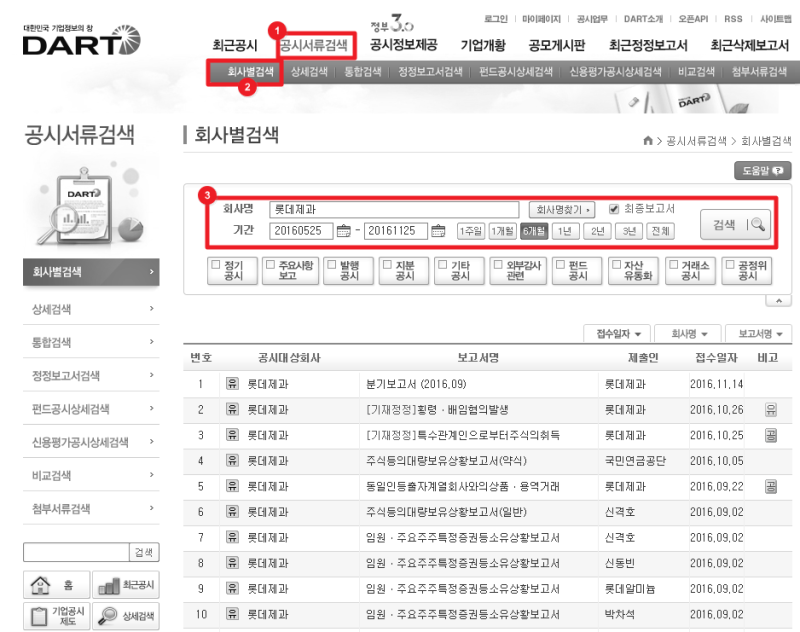This screenshot has height=632, width=800.
Task: Check the 정기공시 filter checkbox
Action: (216, 264)
